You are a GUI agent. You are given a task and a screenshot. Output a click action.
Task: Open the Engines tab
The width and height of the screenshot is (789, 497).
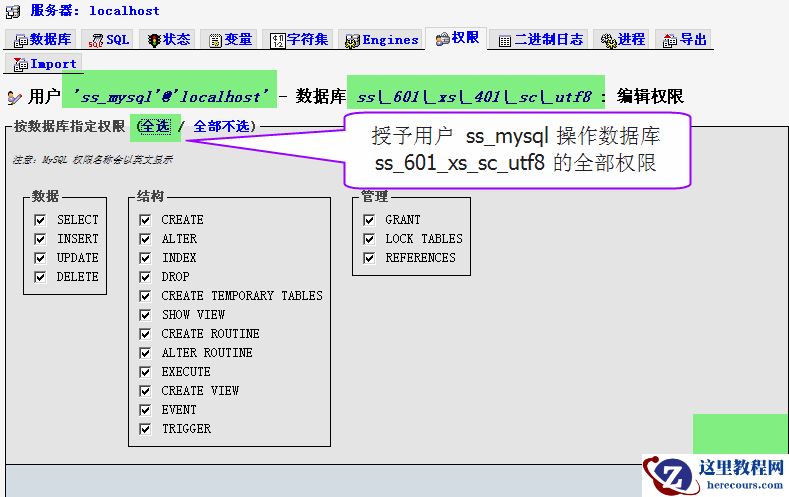click(381, 39)
